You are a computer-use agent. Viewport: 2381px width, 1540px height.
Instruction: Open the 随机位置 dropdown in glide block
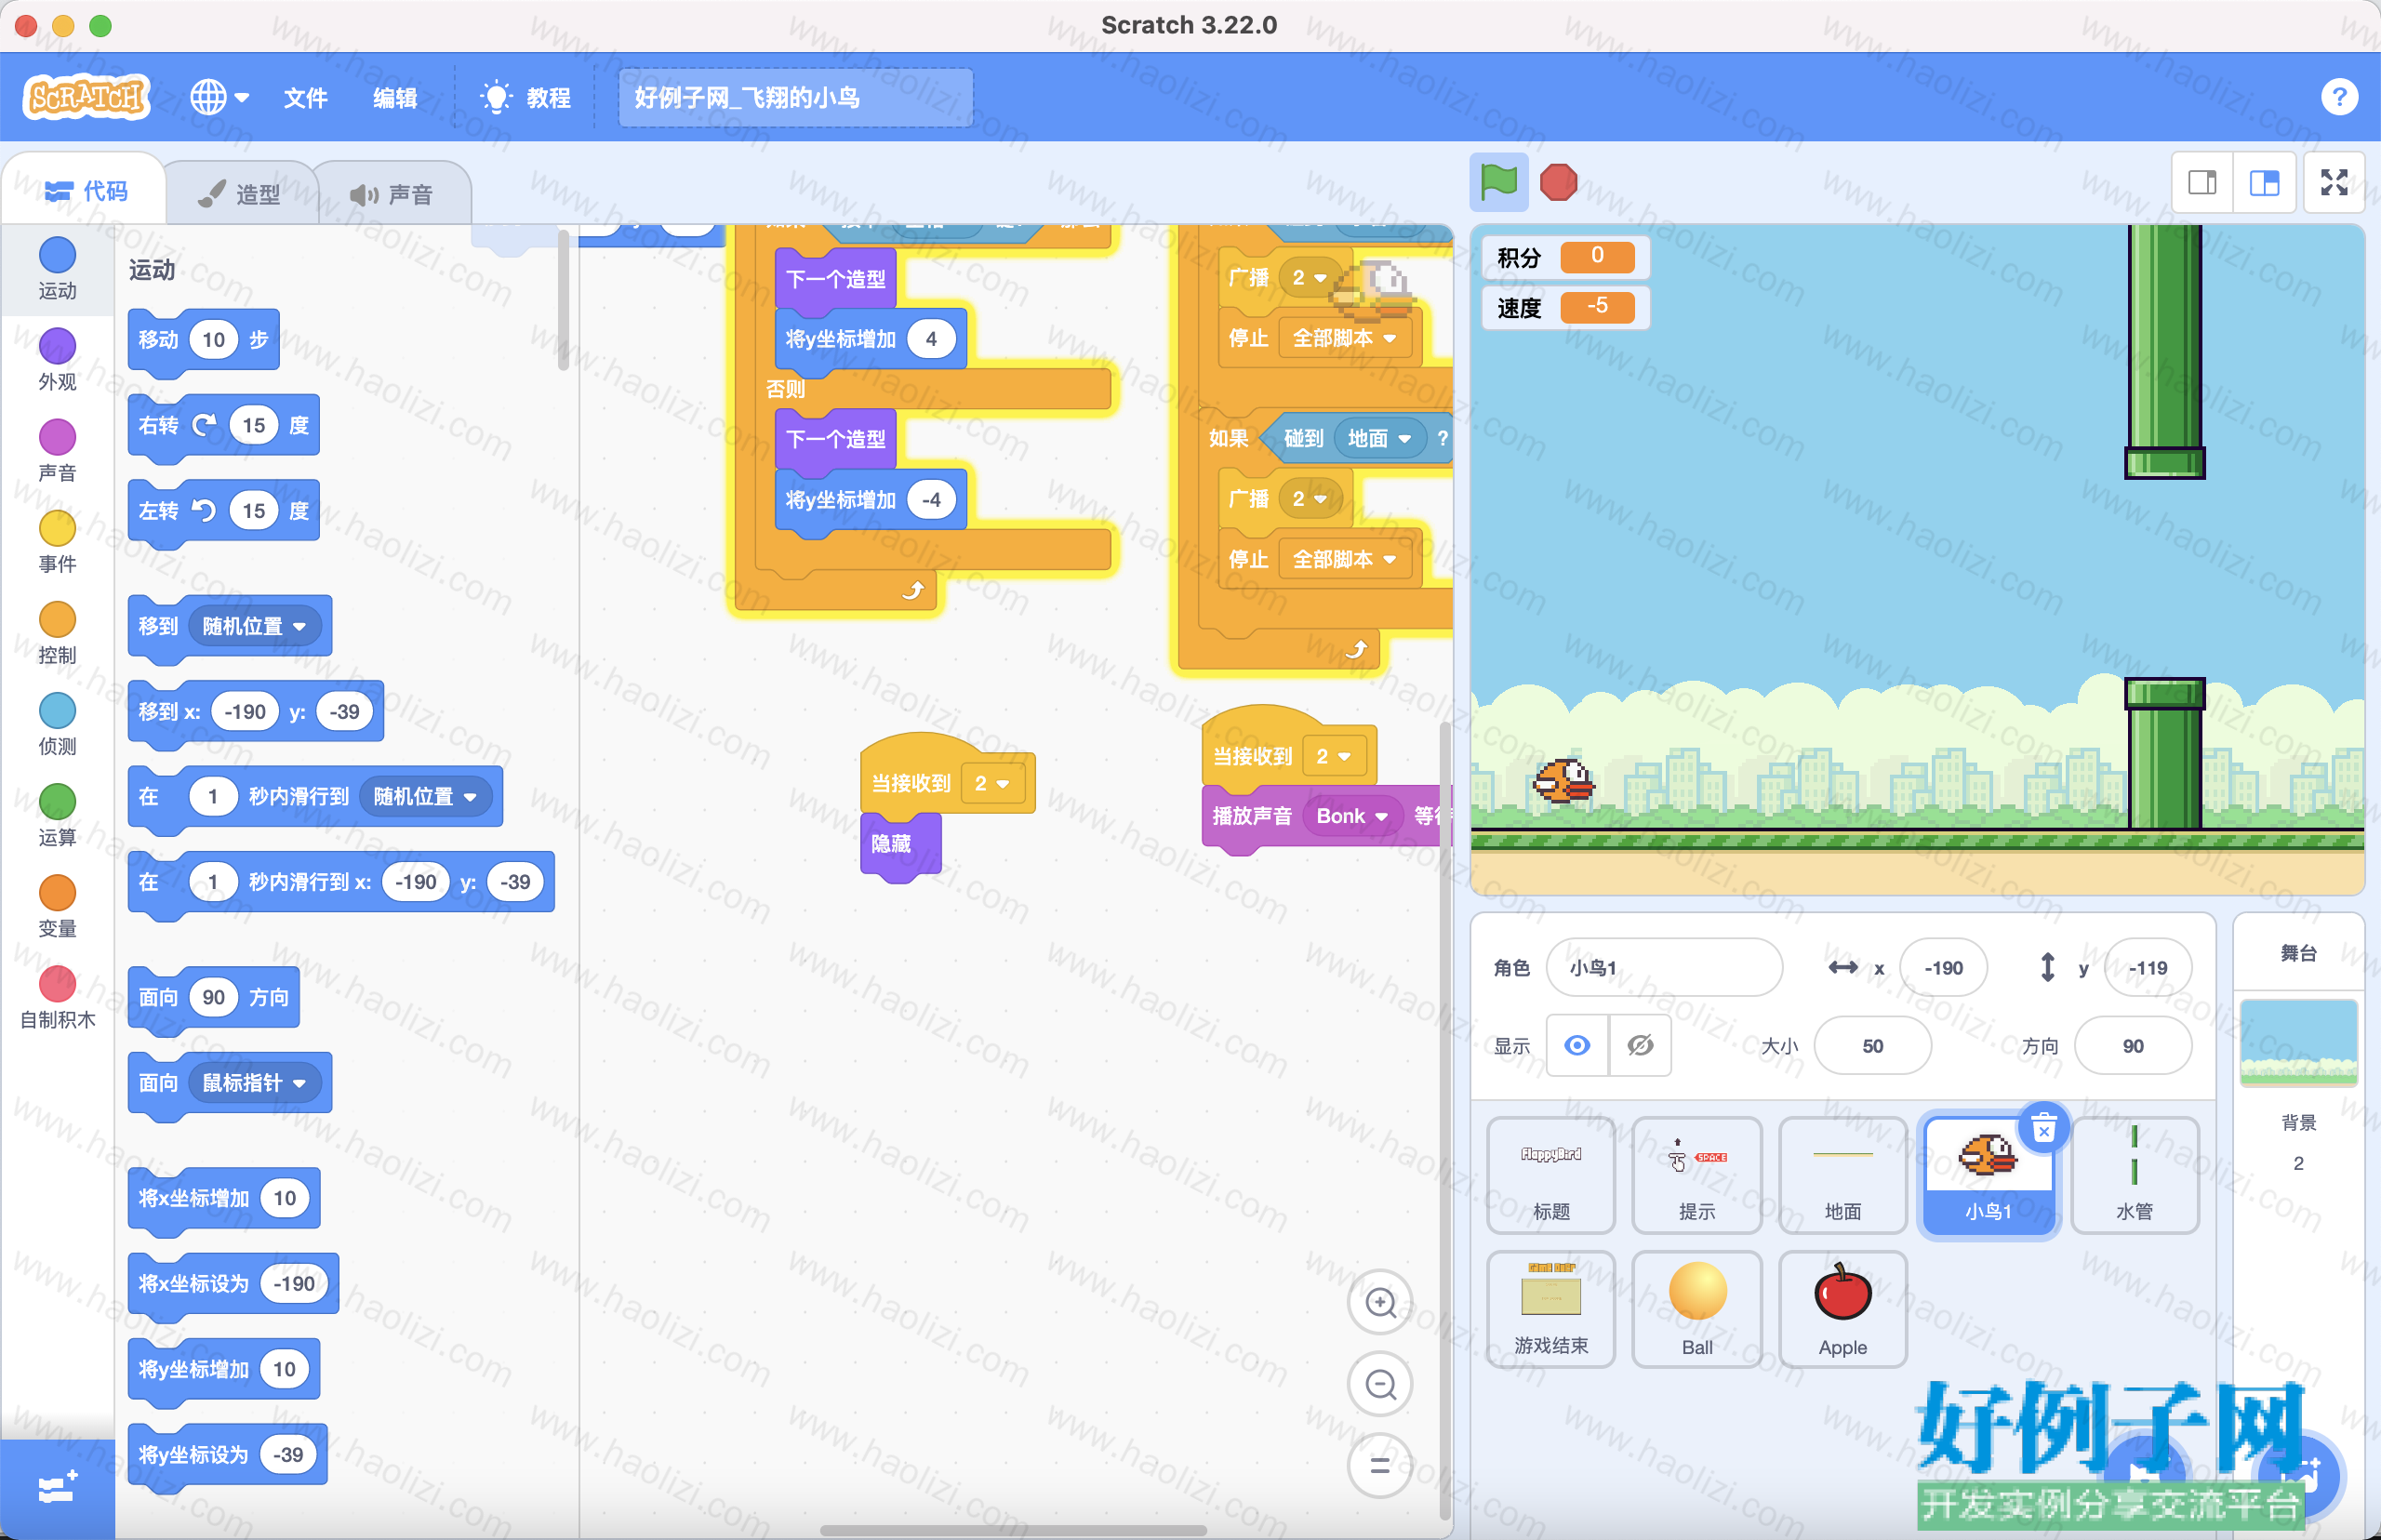click(x=425, y=796)
